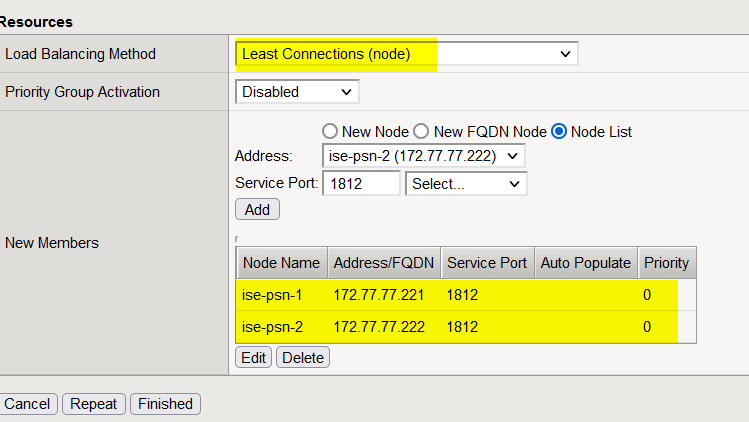Click the Priority column header
The height and width of the screenshot is (422, 749).
point(667,263)
